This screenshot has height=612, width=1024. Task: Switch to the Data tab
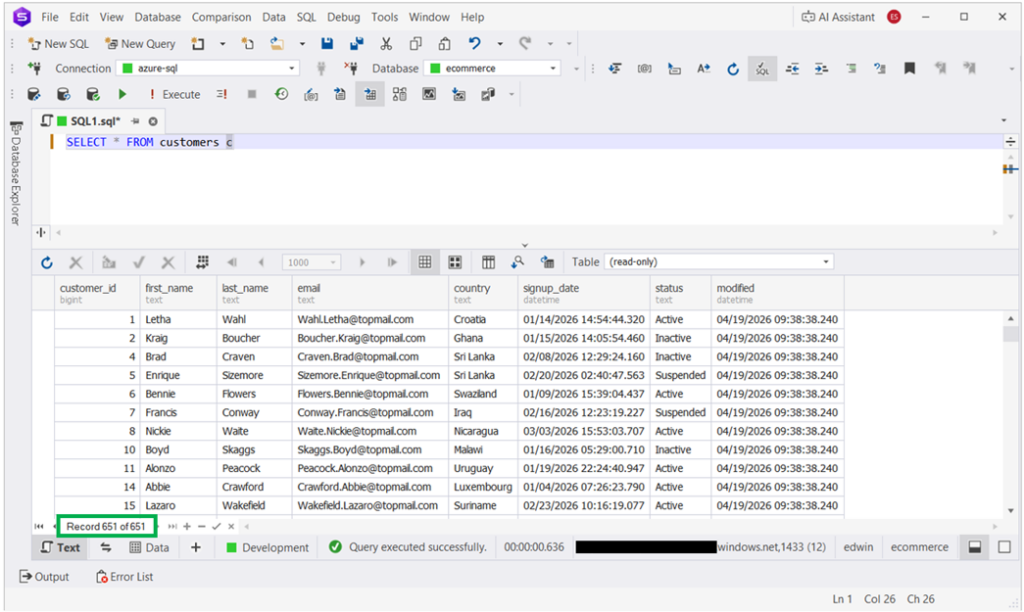[150, 547]
